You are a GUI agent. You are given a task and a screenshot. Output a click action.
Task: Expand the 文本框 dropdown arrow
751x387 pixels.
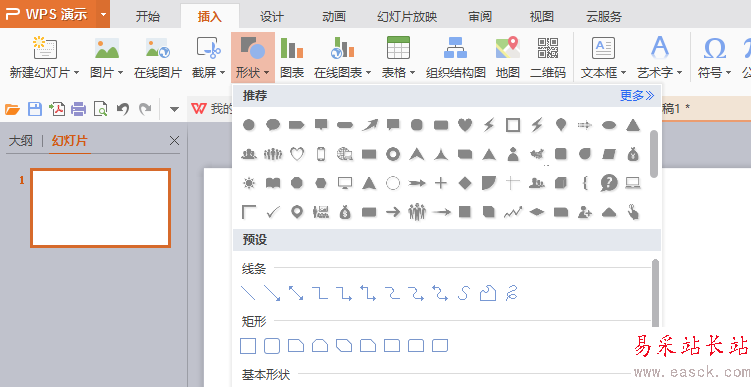(x=624, y=73)
